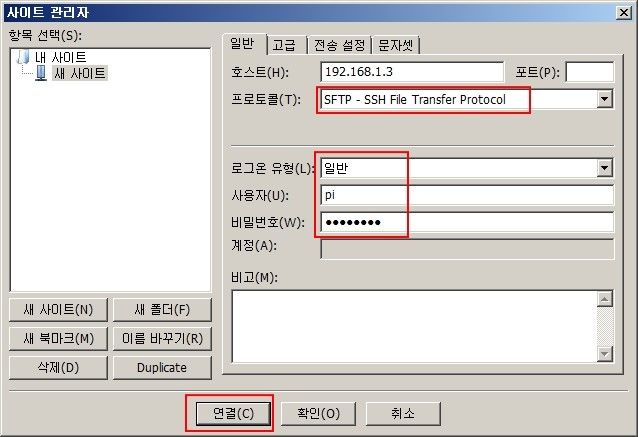This screenshot has height=437, width=638.
Task: Click the 삭제(D) button
Action: coord(58,368)
